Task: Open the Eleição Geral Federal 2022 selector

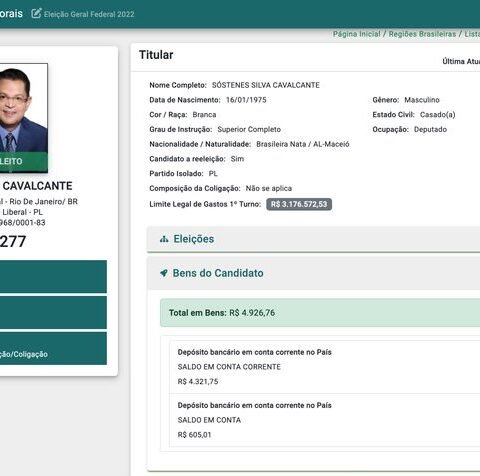Action: (x=89, y=14)
